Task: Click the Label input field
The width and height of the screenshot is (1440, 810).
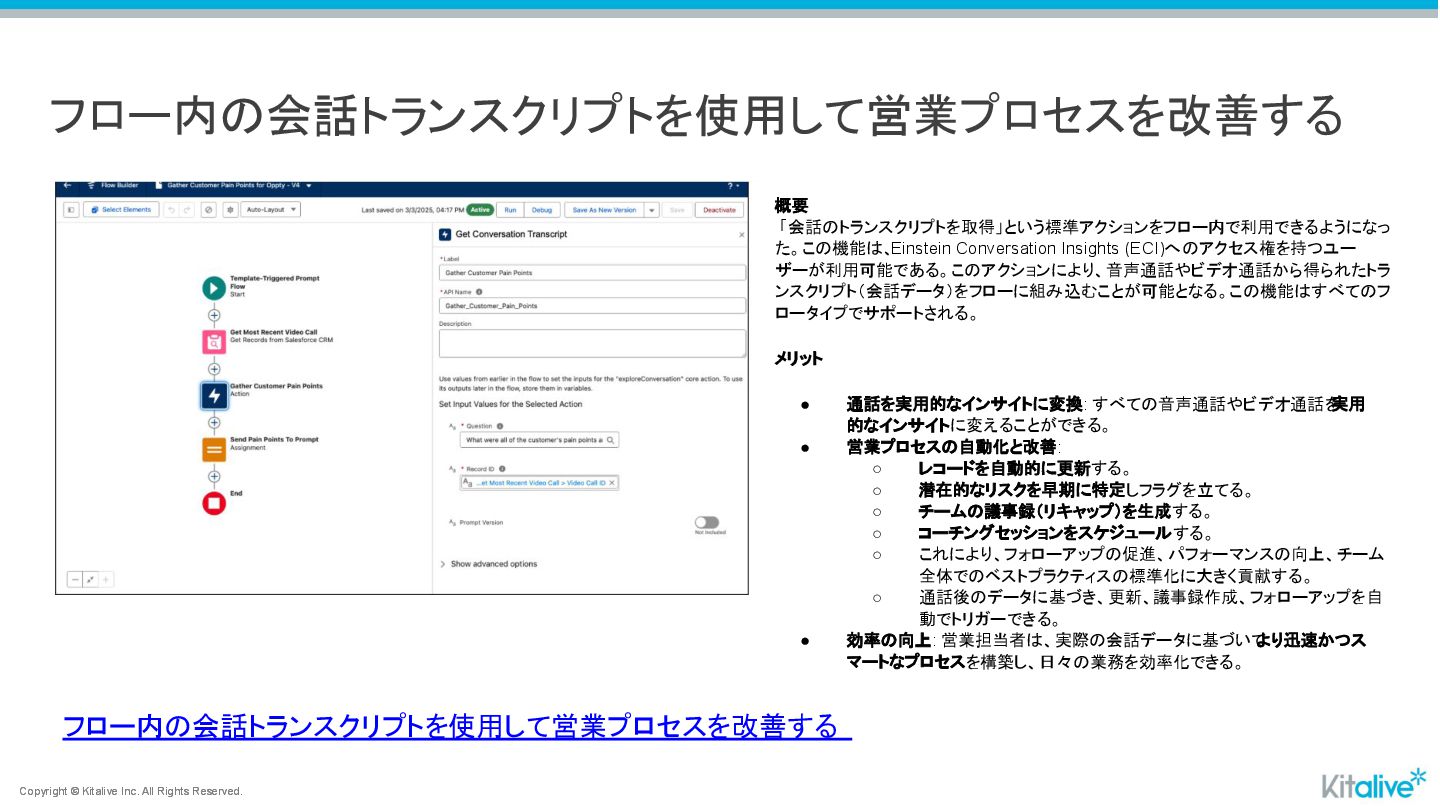Action: pyautogui.click(x=592, y=272)
